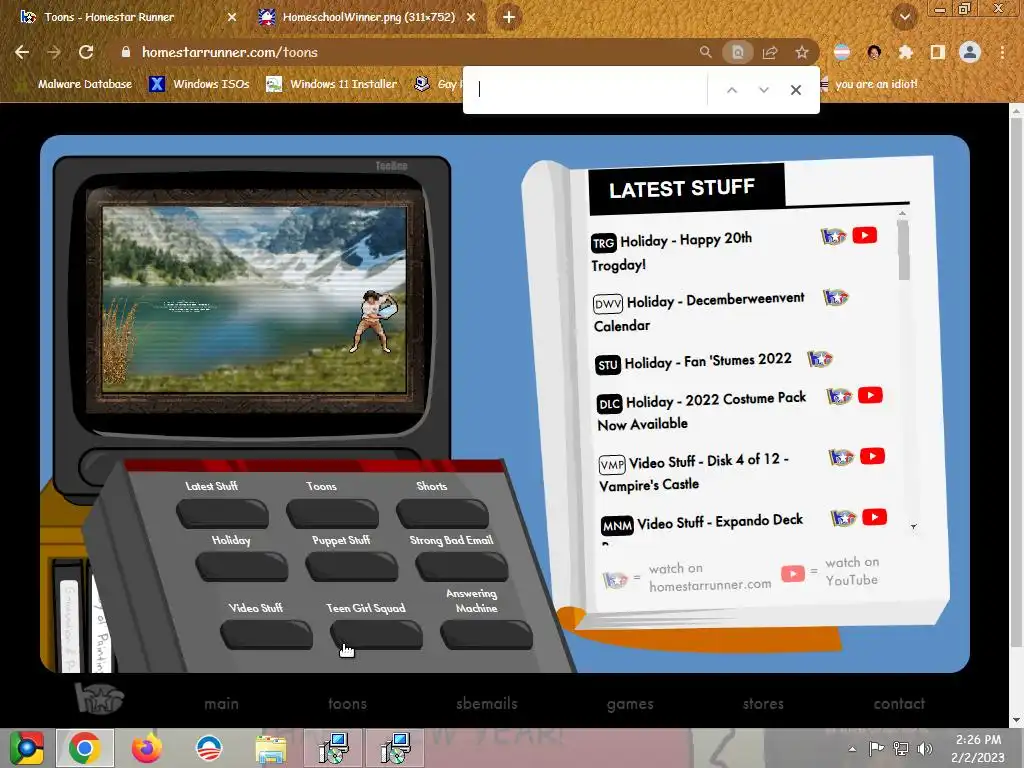Screen dimensions: 1024x768
Task: Push the Video Stuff remote button
Action: coord(266,635)
